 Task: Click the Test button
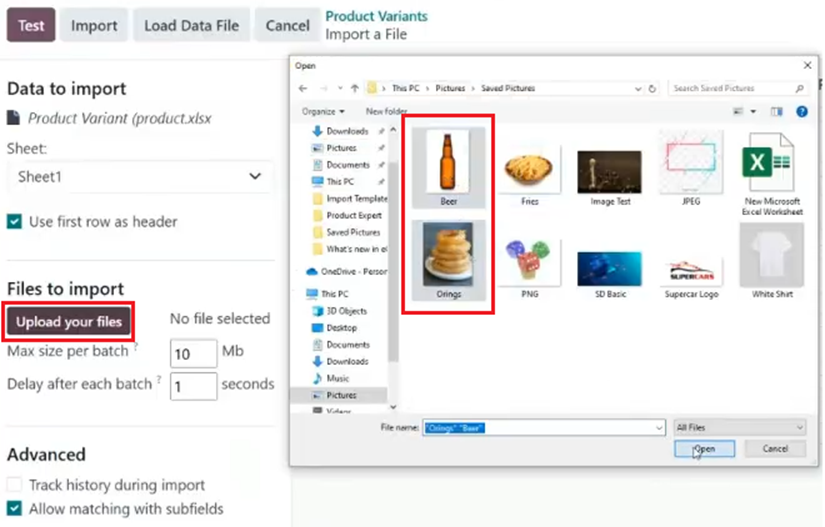tap(31, 25)
